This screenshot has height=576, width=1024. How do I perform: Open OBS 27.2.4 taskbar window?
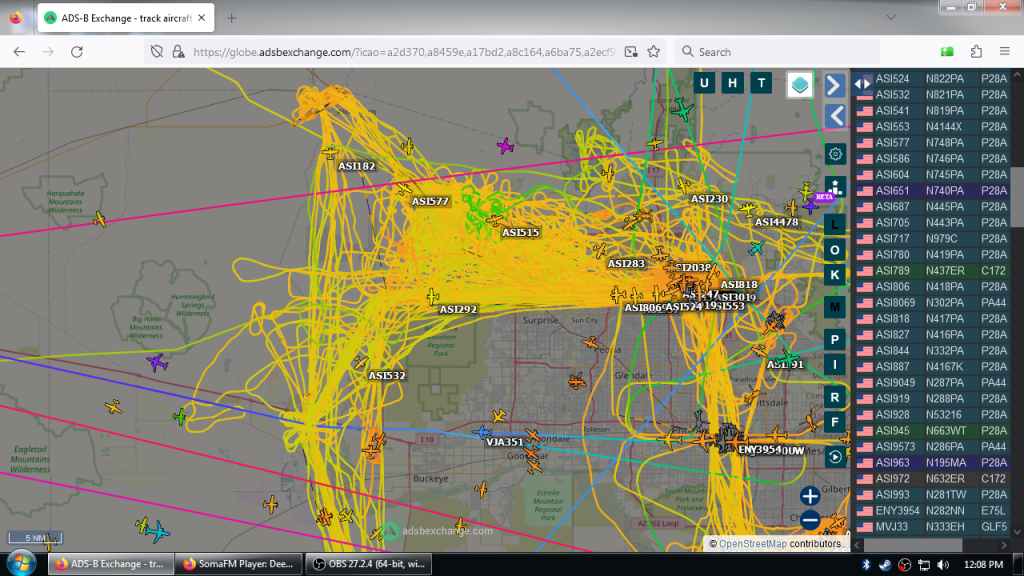click(x=369, y=564)
